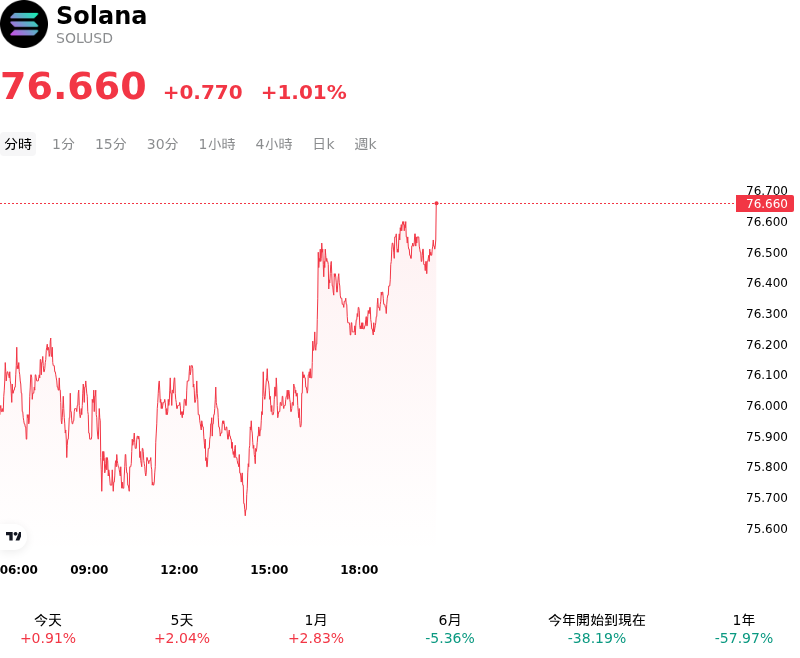Show the 1月 +2.83% performance range

coord(316,629)
